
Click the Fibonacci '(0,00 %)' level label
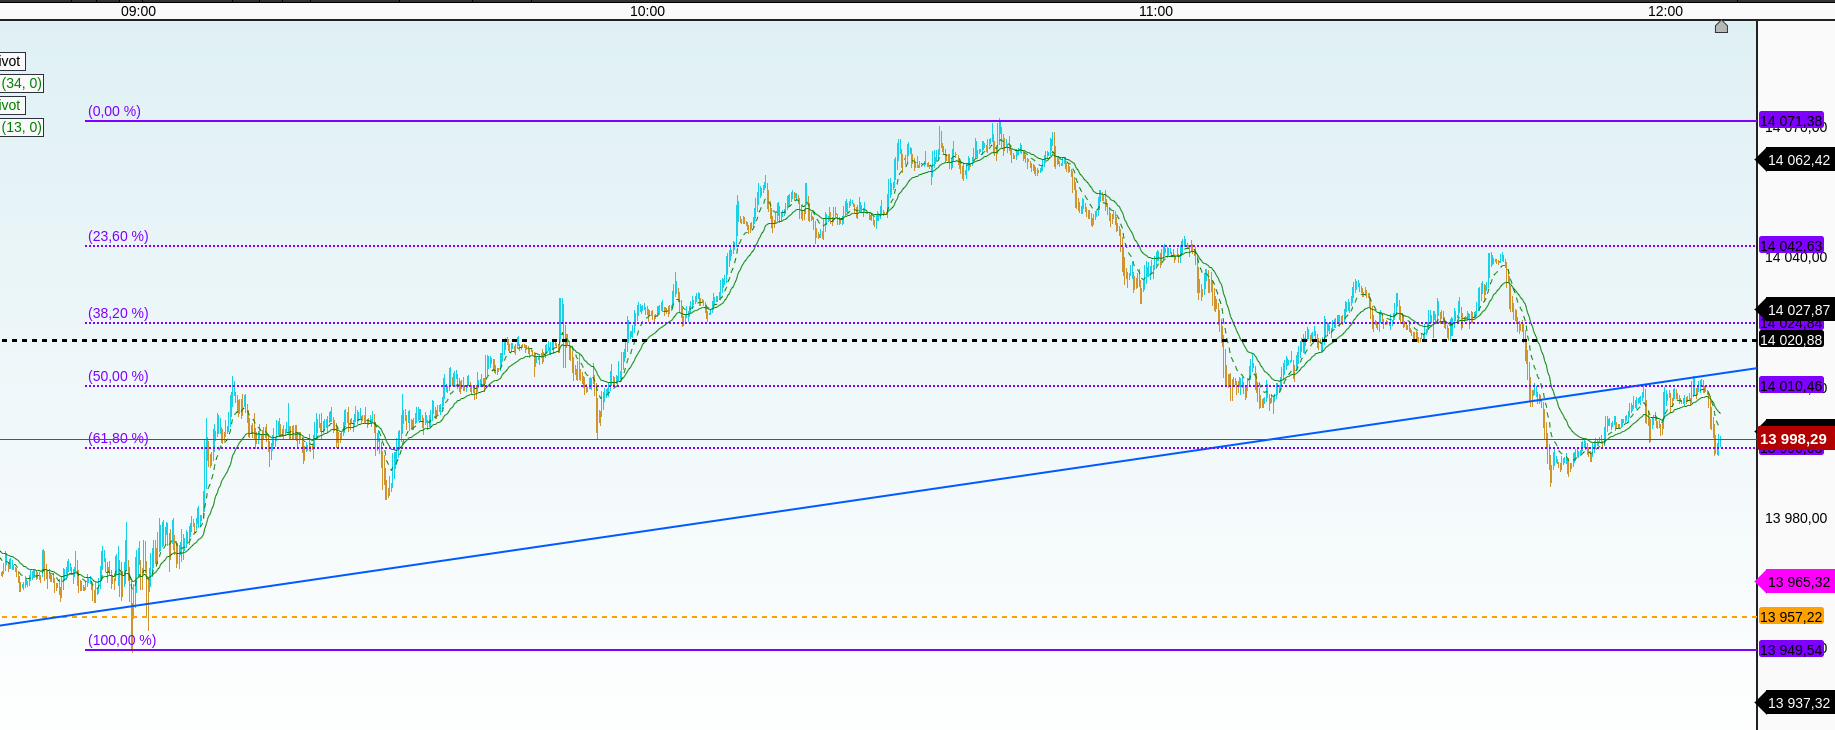[x=114, y=111]
